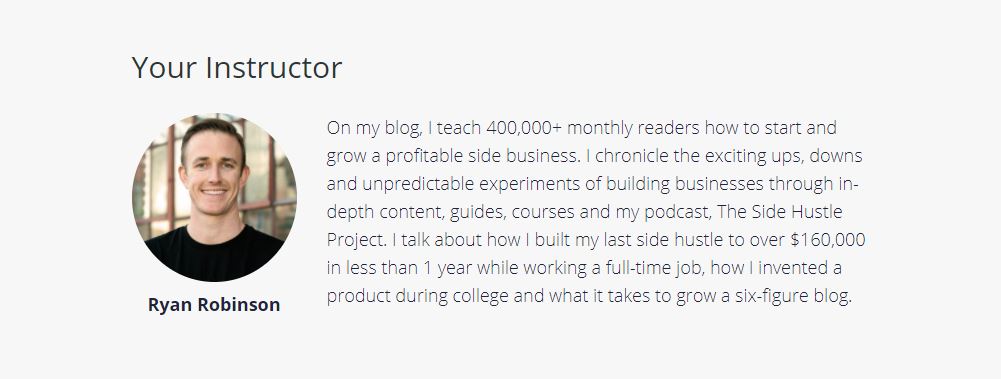Viewport: 1001px width, 379px height.
Task: Click the "Ryan Robinson" name label
Action: 214,304
